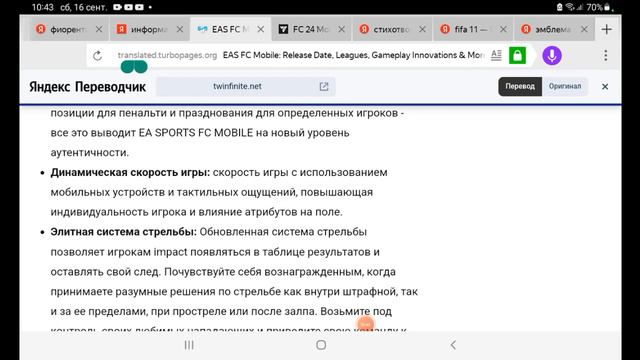640x360 pixels.
Task: Click the external link icon beside twinfinite.net
Action: (324, 87)
